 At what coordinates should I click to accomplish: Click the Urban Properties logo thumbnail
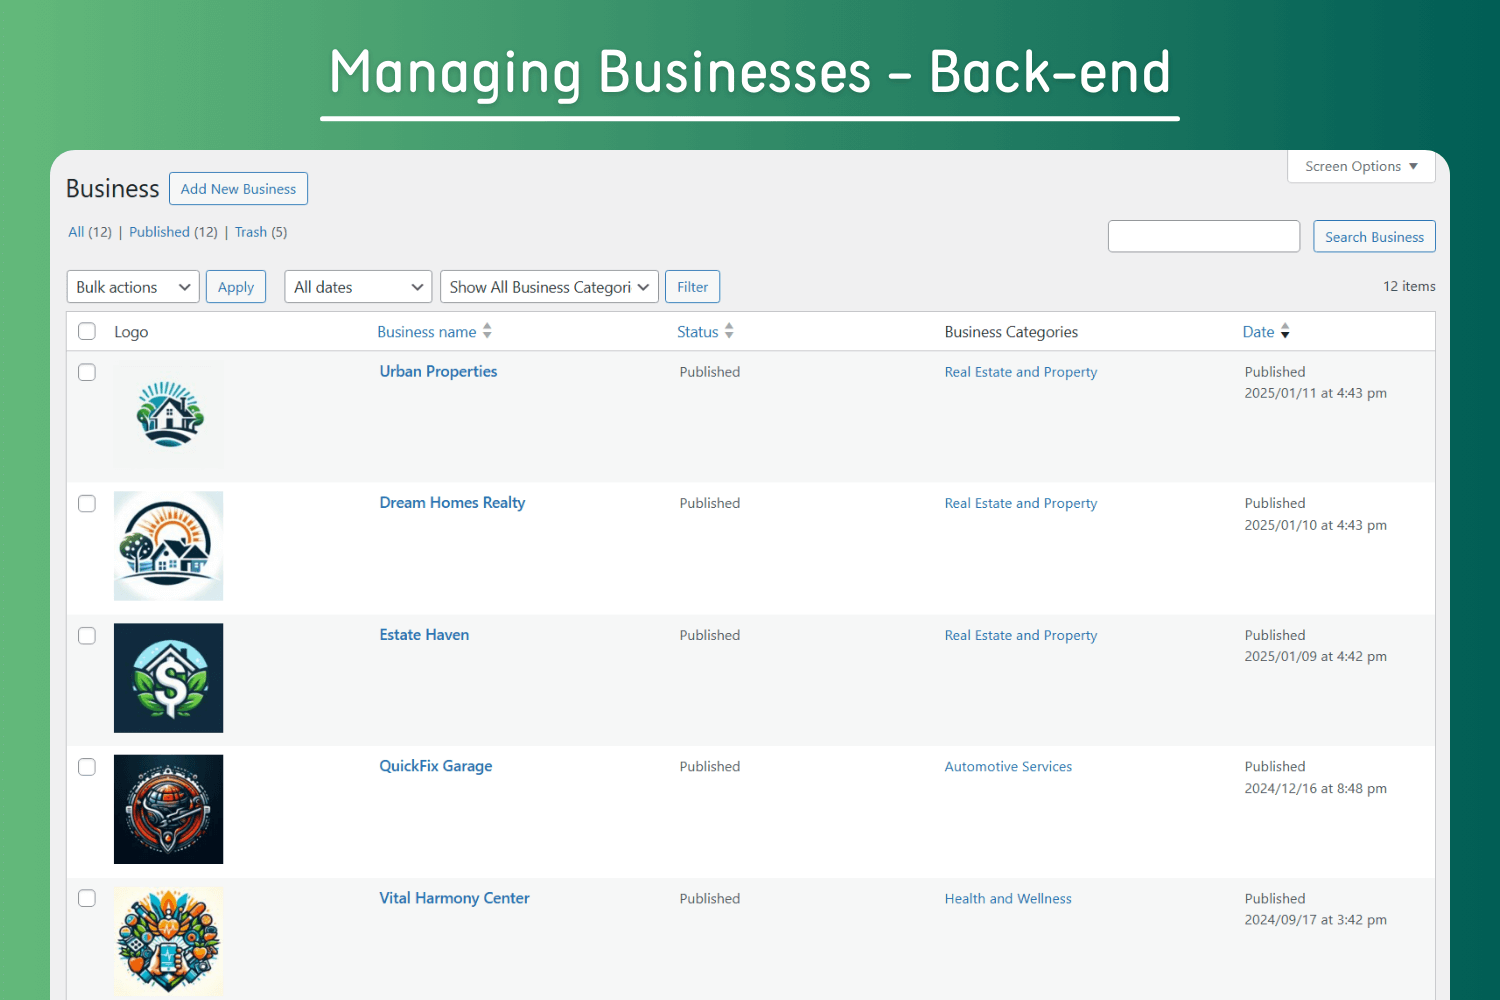pyautogui.click(x=168, y=414)
